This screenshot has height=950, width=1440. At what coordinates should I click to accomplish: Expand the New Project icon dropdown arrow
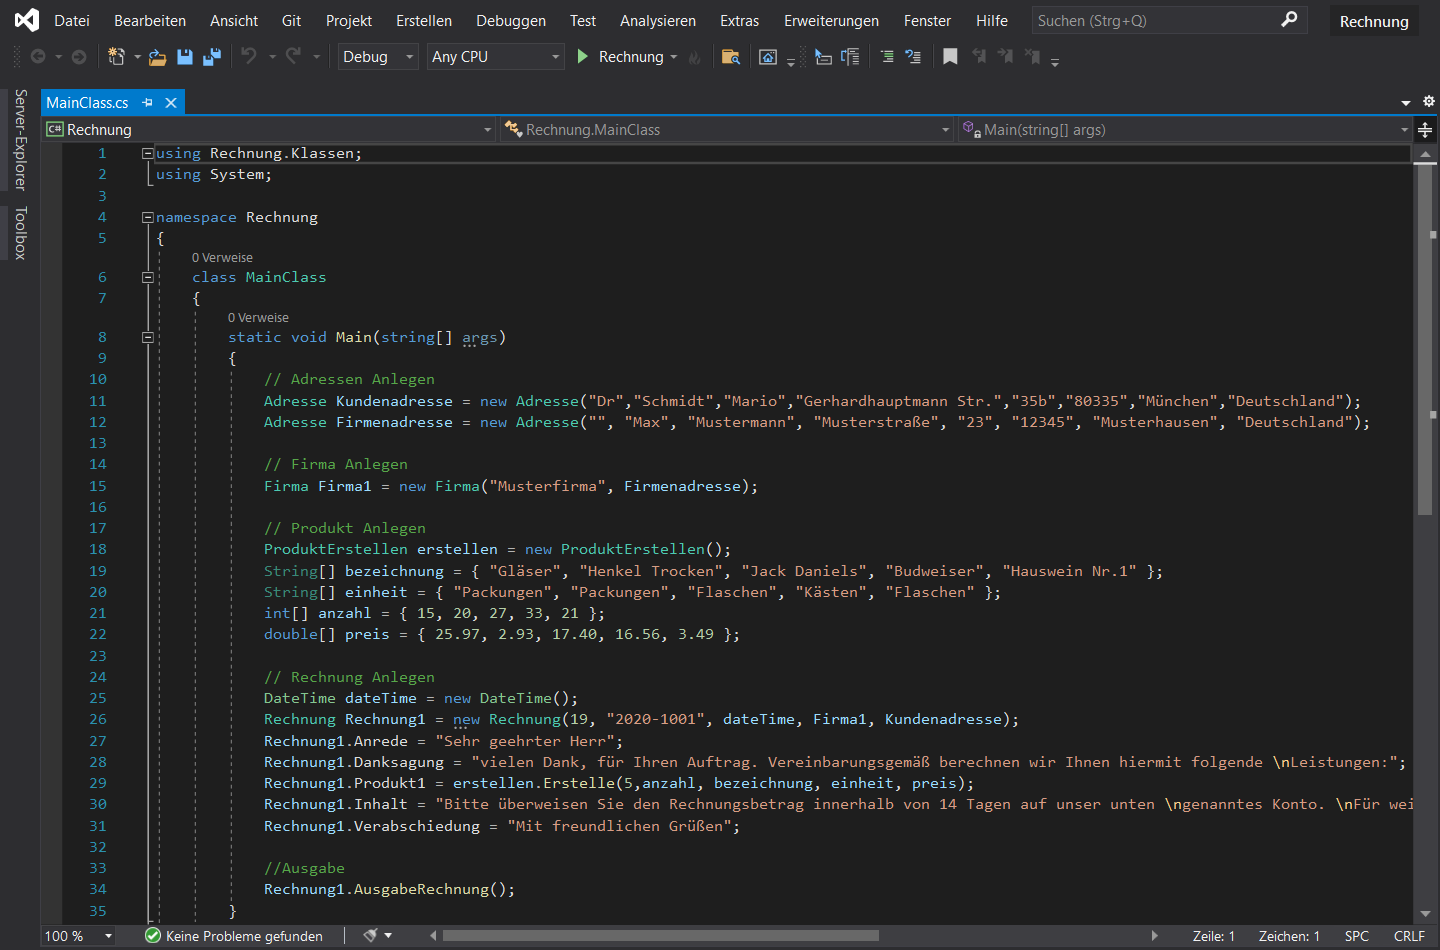(137, 57)
